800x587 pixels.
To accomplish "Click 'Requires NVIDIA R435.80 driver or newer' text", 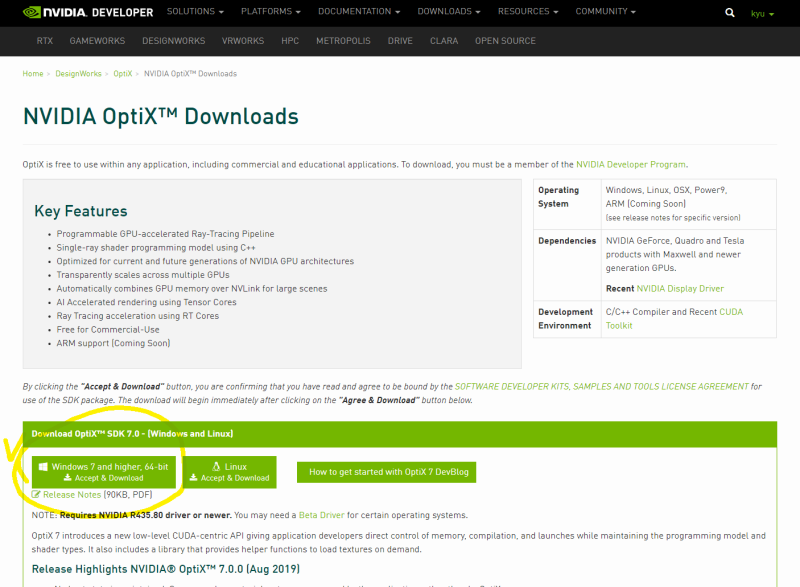I will coord(145,515).
